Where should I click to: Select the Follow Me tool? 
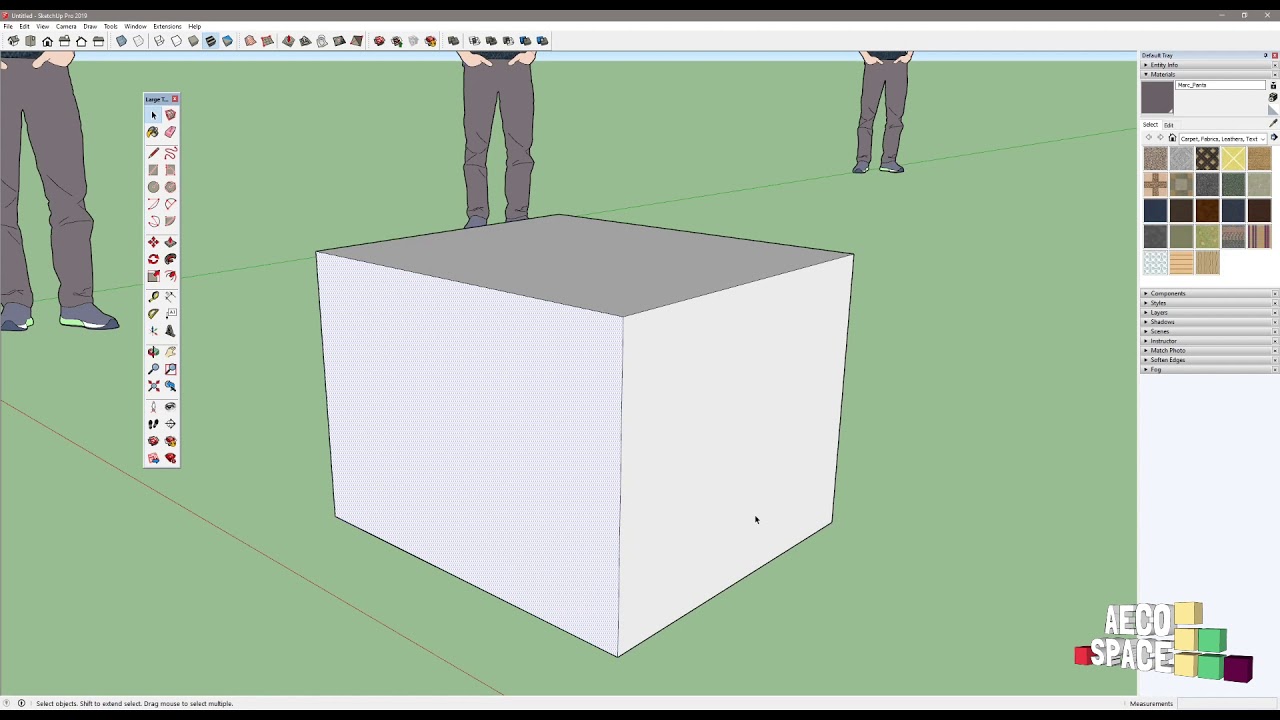click(170, 259)
